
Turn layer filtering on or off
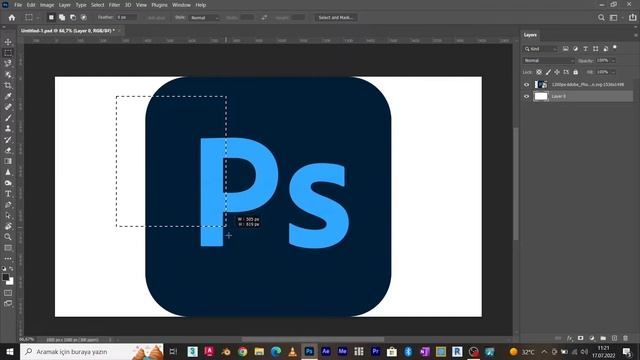click(615, 48)
